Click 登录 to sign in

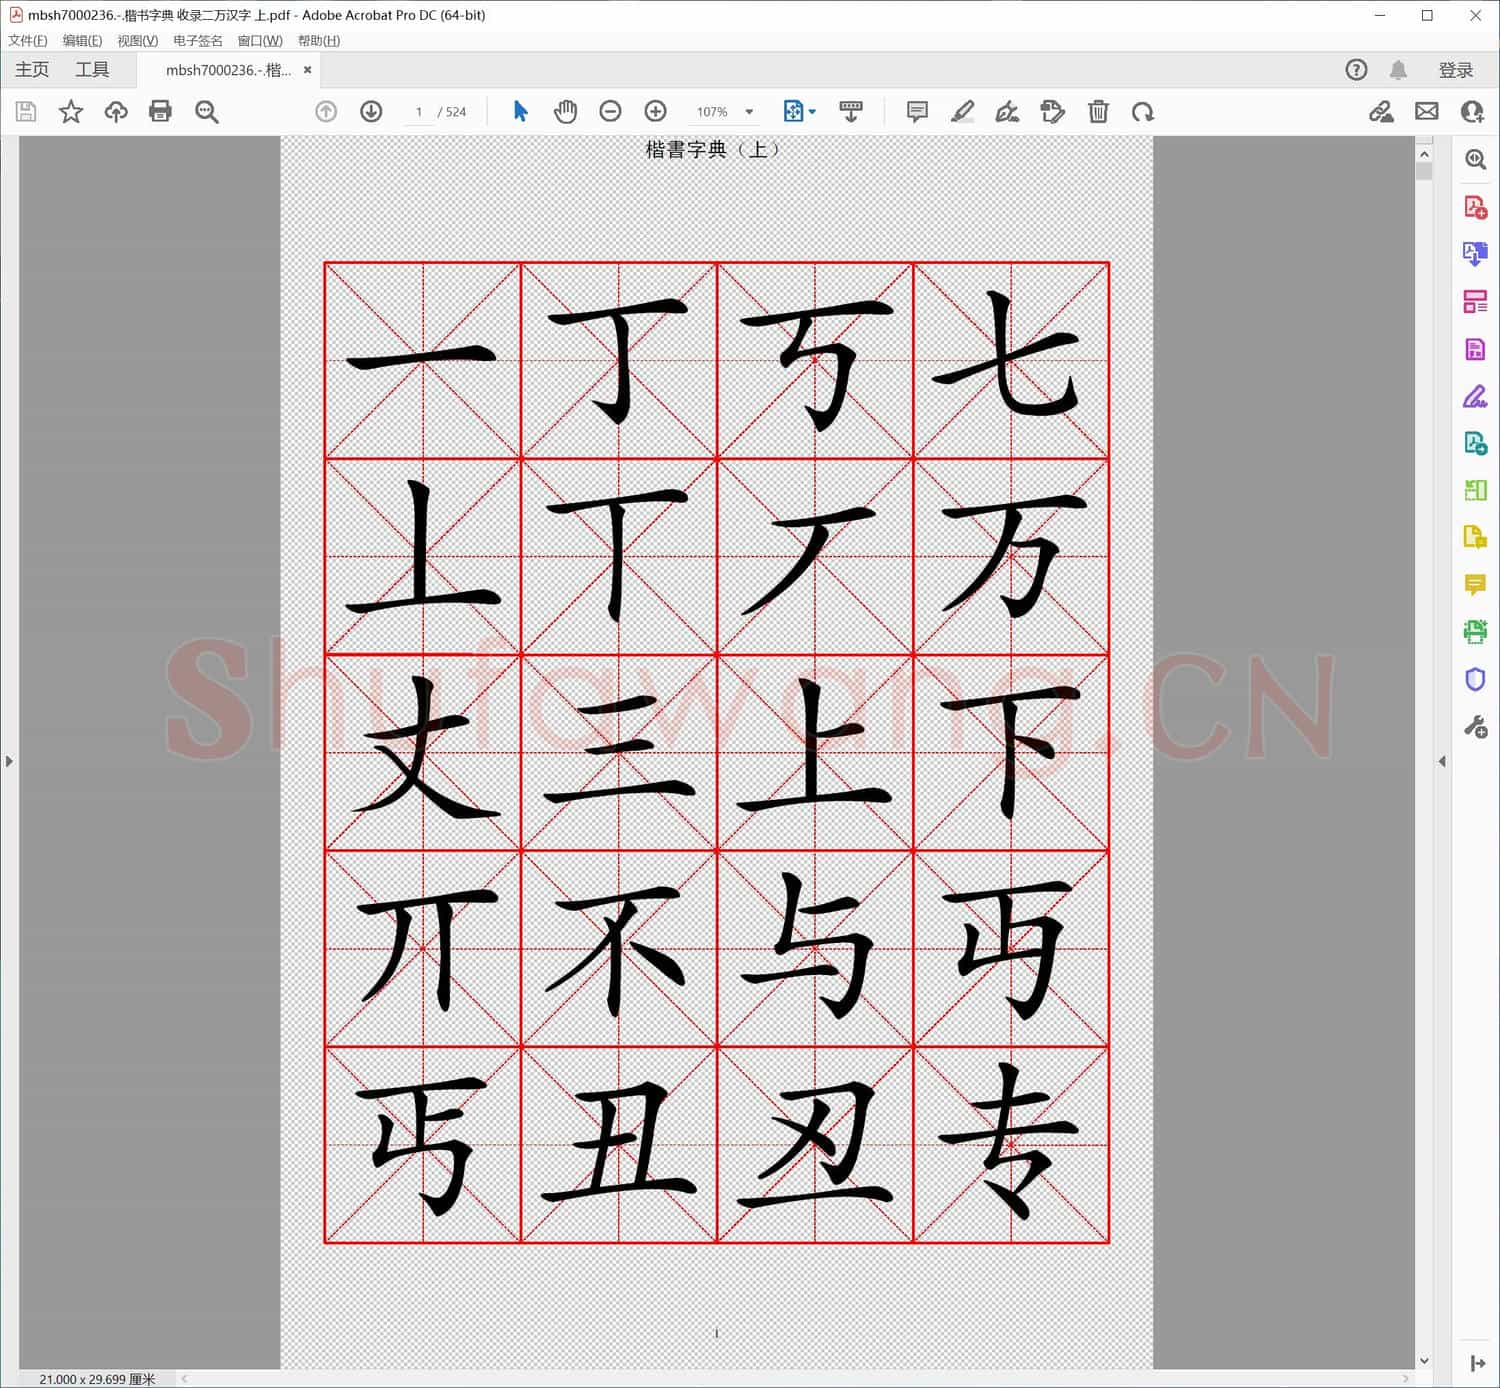point(1456,69)
